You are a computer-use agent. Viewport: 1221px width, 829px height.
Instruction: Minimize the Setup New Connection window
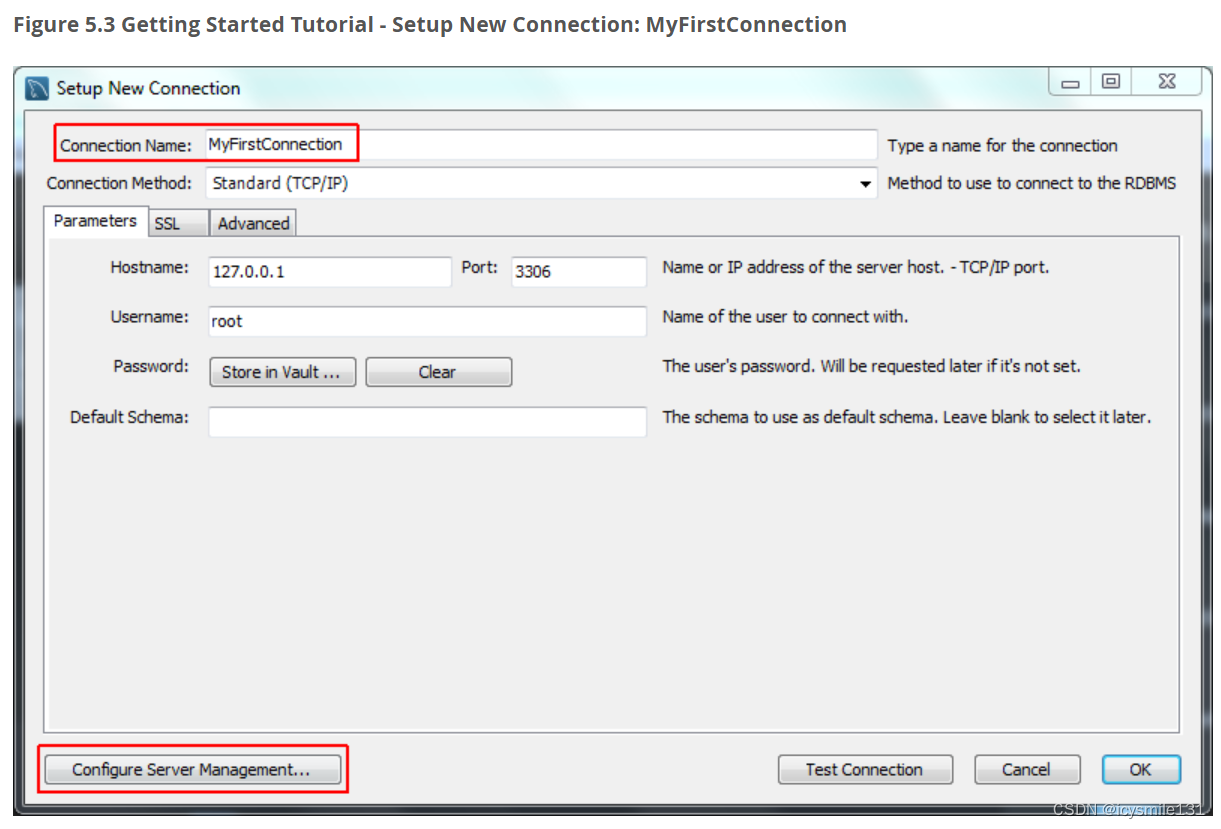pos(1071,83)
